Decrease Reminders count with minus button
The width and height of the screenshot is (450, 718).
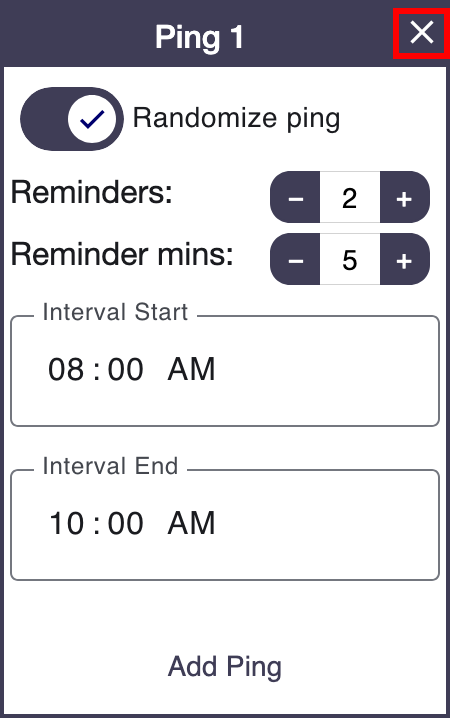[x=295, y=197]
